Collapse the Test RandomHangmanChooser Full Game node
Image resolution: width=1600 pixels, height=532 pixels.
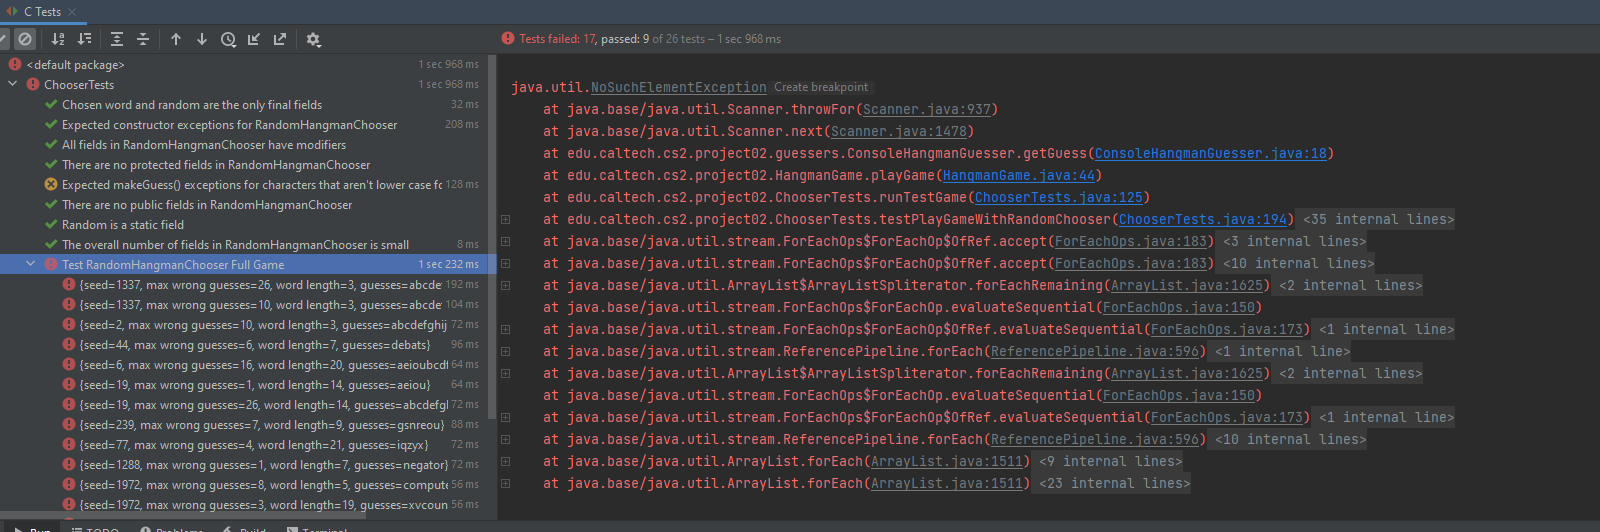tap(31, 265)
